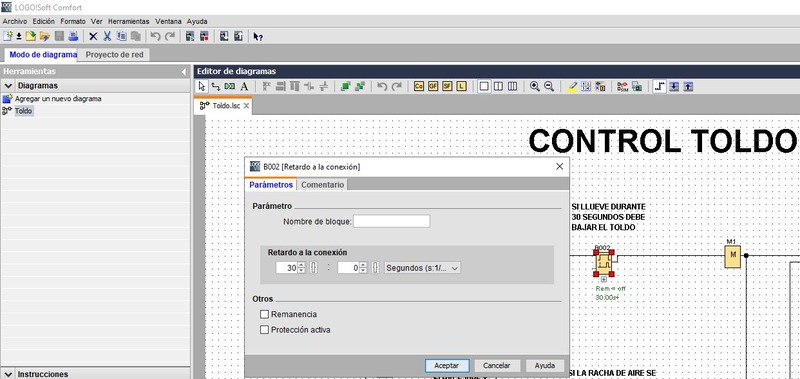Enable the Protección activa checkbox
Viewport: 800px width, 379px height.
(264, 330)
